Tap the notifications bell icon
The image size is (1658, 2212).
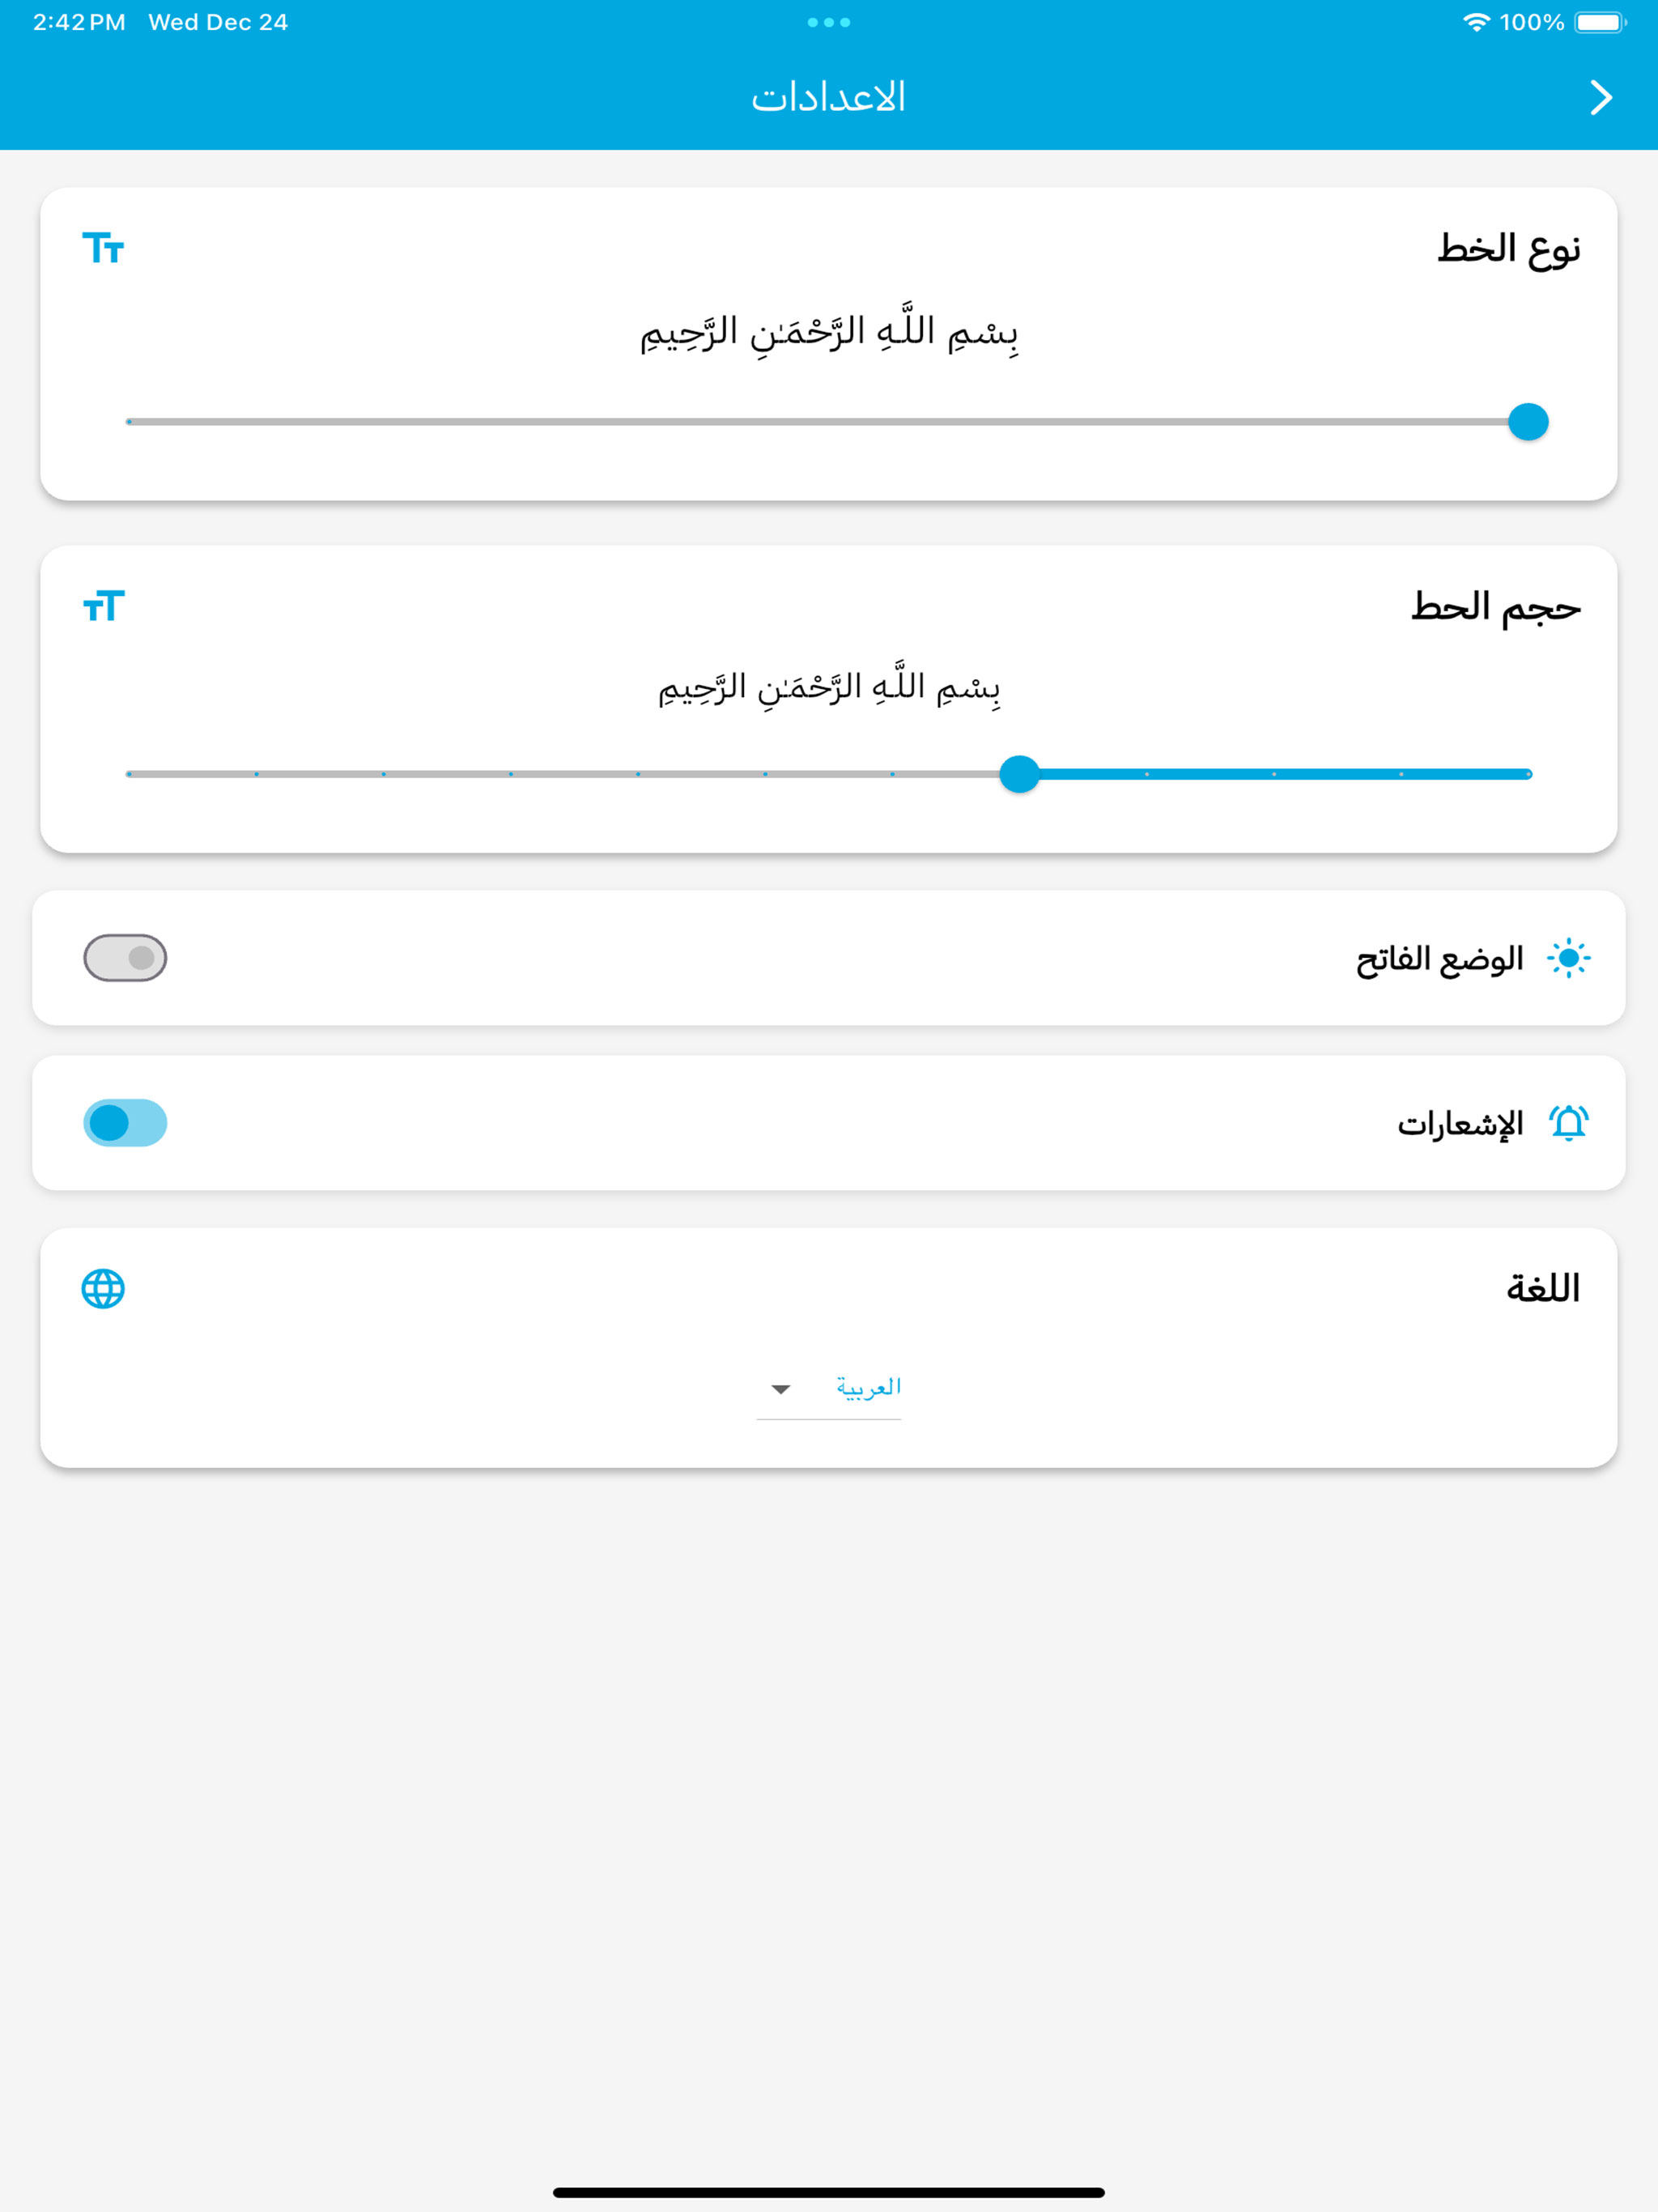click(1568, 1123)
